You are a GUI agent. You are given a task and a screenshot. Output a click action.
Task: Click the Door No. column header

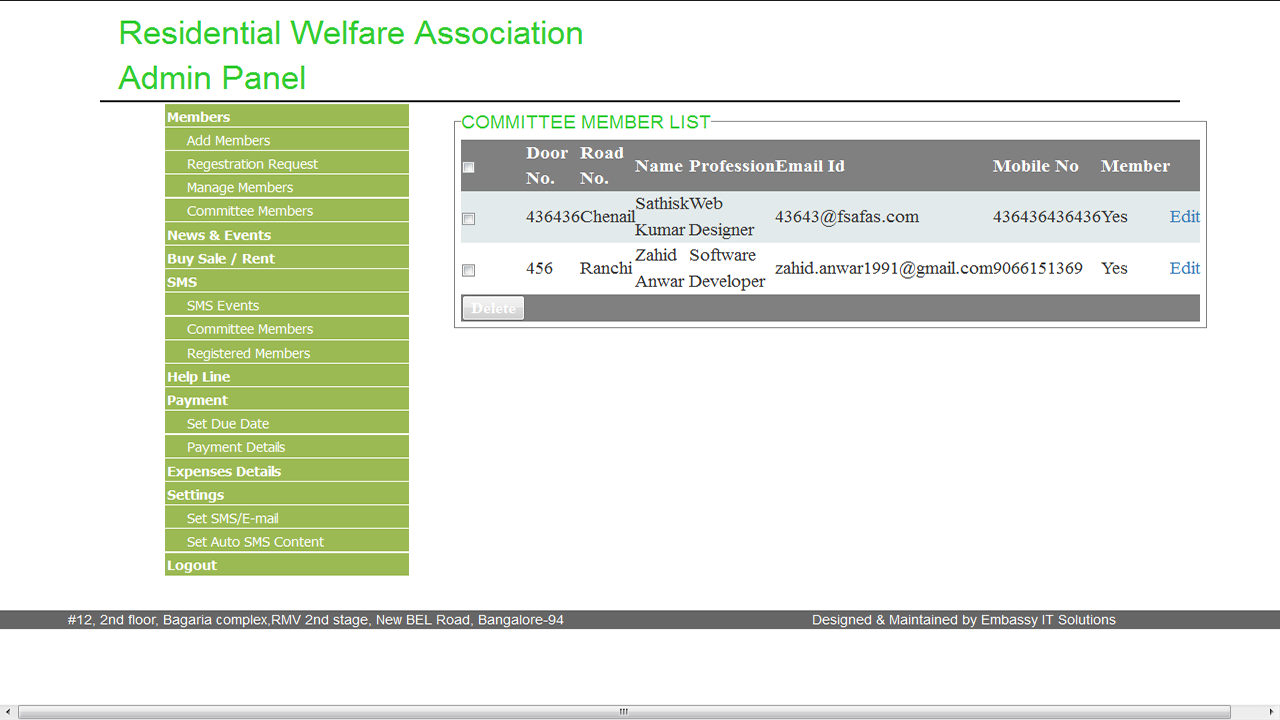[547, 166]
